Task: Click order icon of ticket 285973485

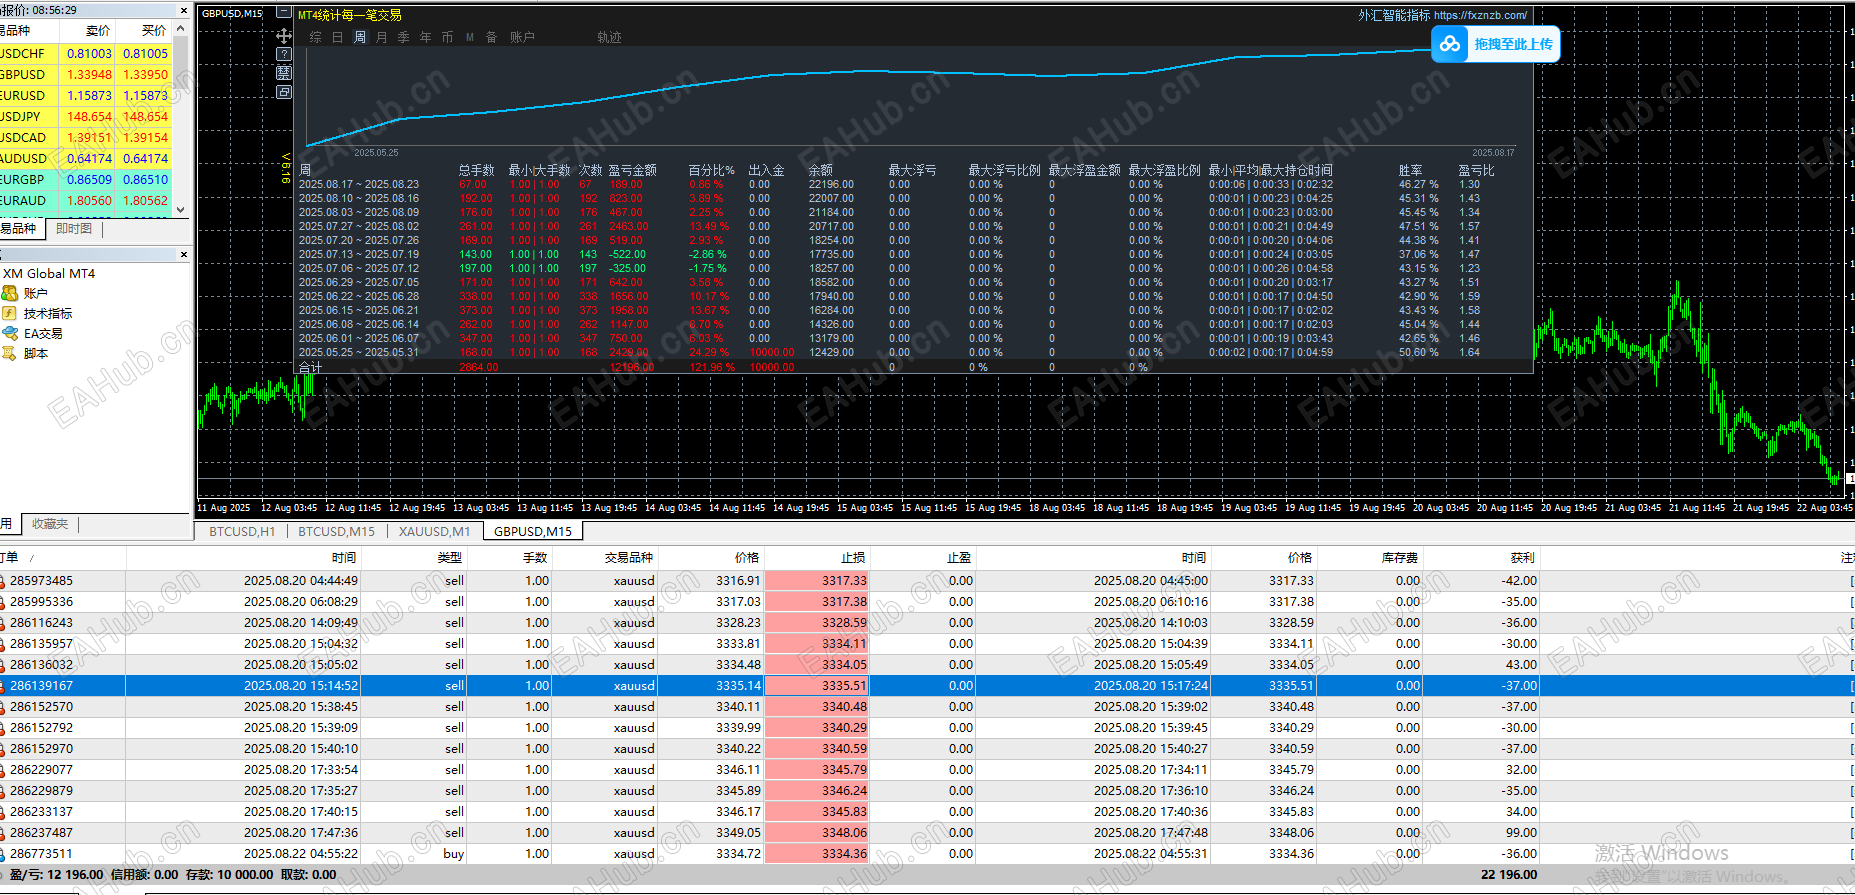Action: [3, 581]
